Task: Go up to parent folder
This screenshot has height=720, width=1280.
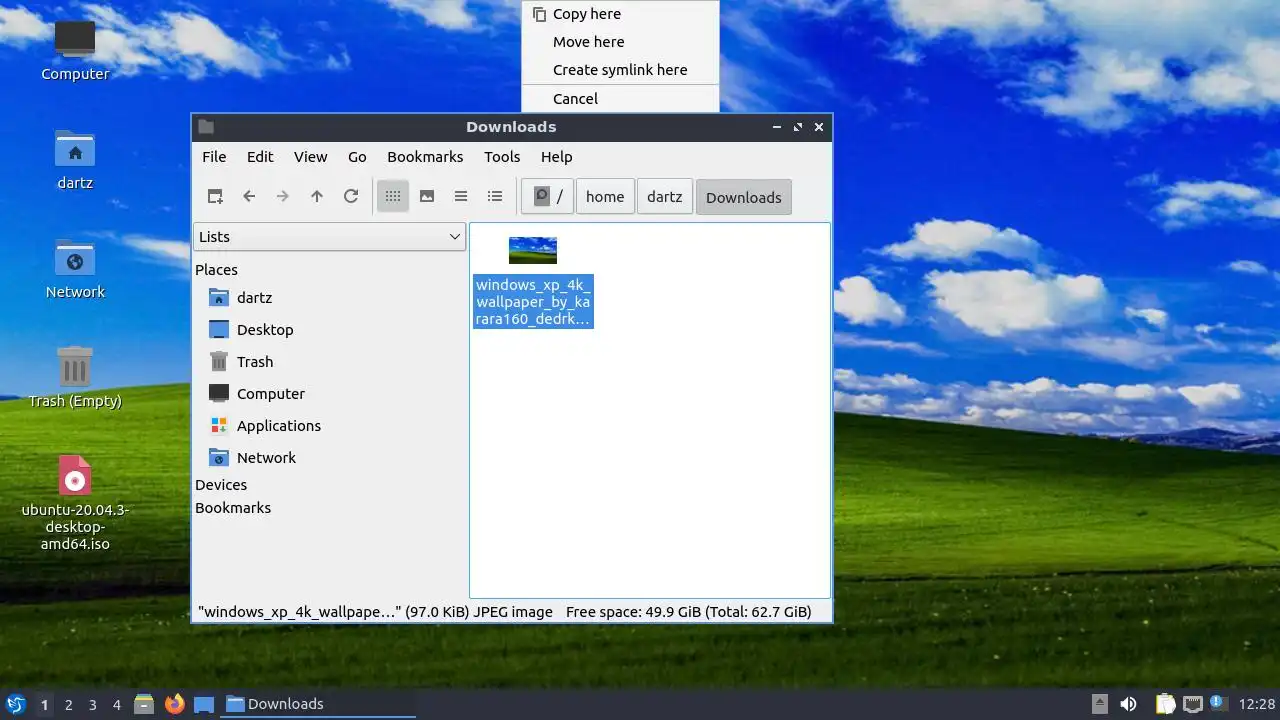Action: pyautogui.click(x=317, y=197)
